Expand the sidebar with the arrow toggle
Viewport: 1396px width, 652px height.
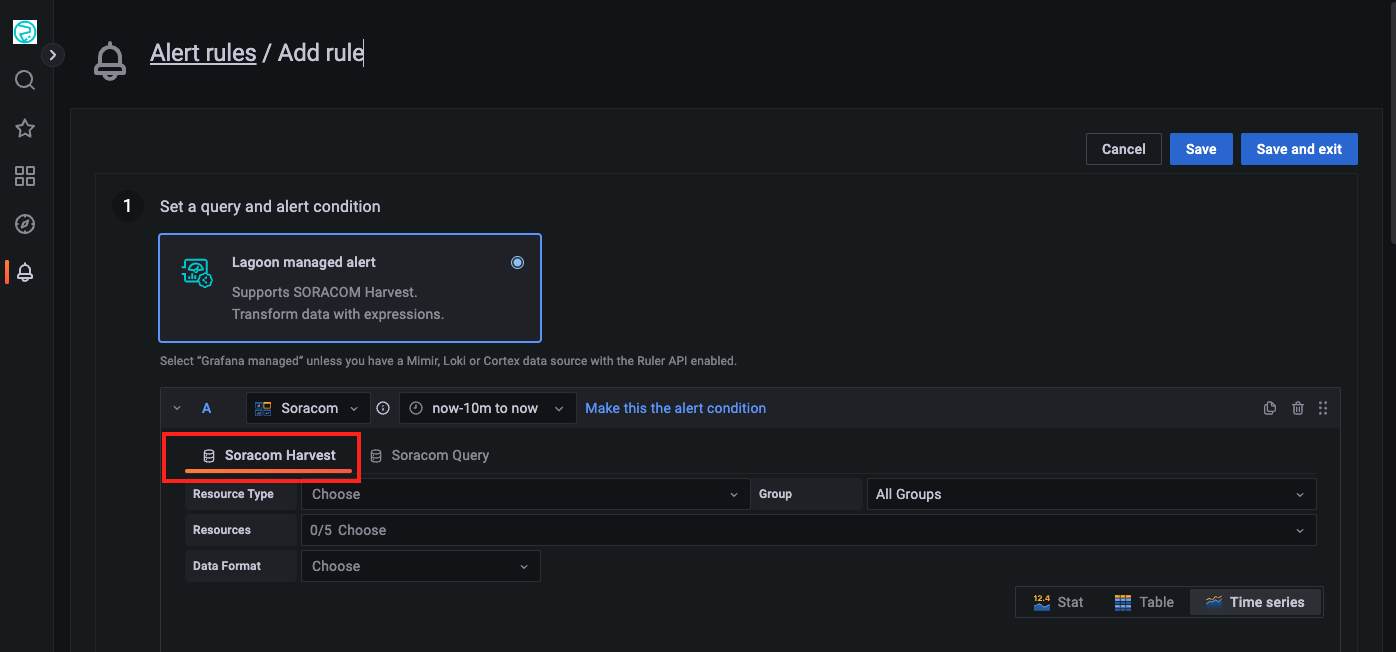(x=53, y=56)
